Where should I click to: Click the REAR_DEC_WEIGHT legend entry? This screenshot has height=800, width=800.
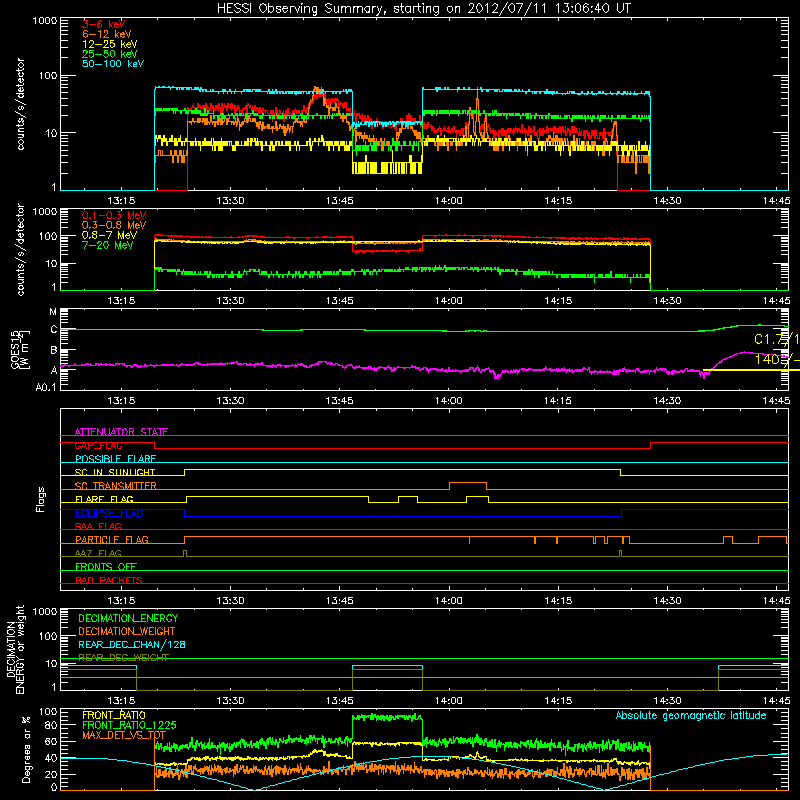coord(123,658)
